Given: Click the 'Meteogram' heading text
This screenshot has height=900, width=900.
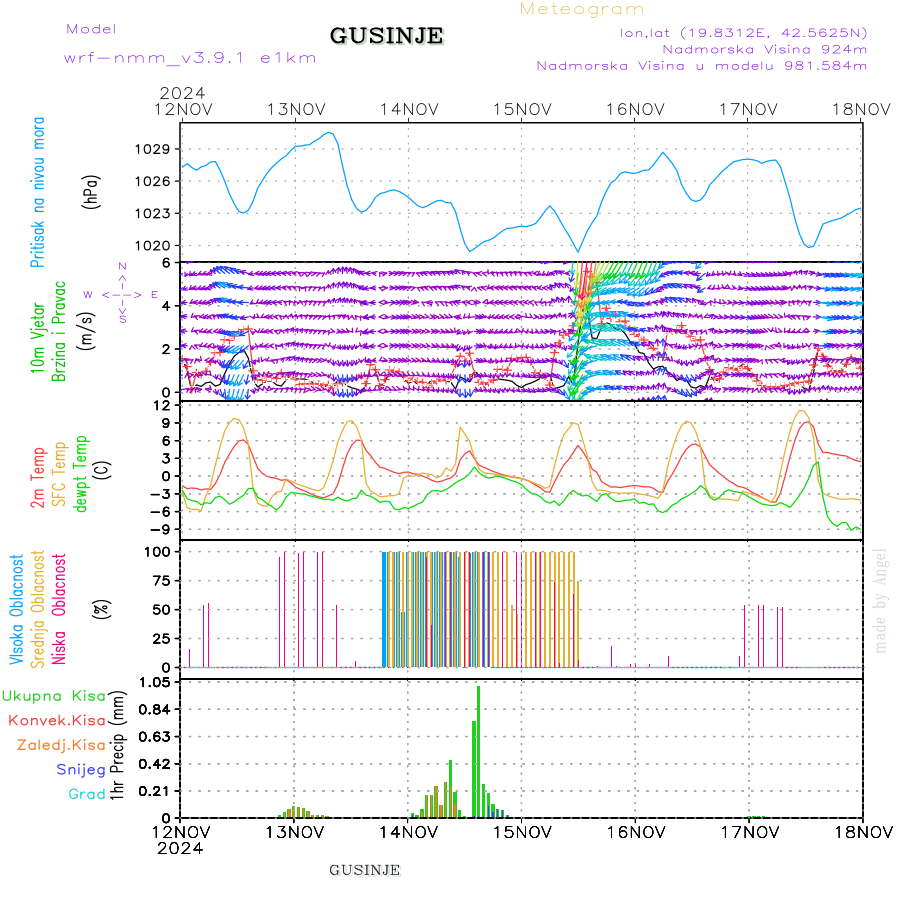Looking at the screenshot, I should (582, 9).
